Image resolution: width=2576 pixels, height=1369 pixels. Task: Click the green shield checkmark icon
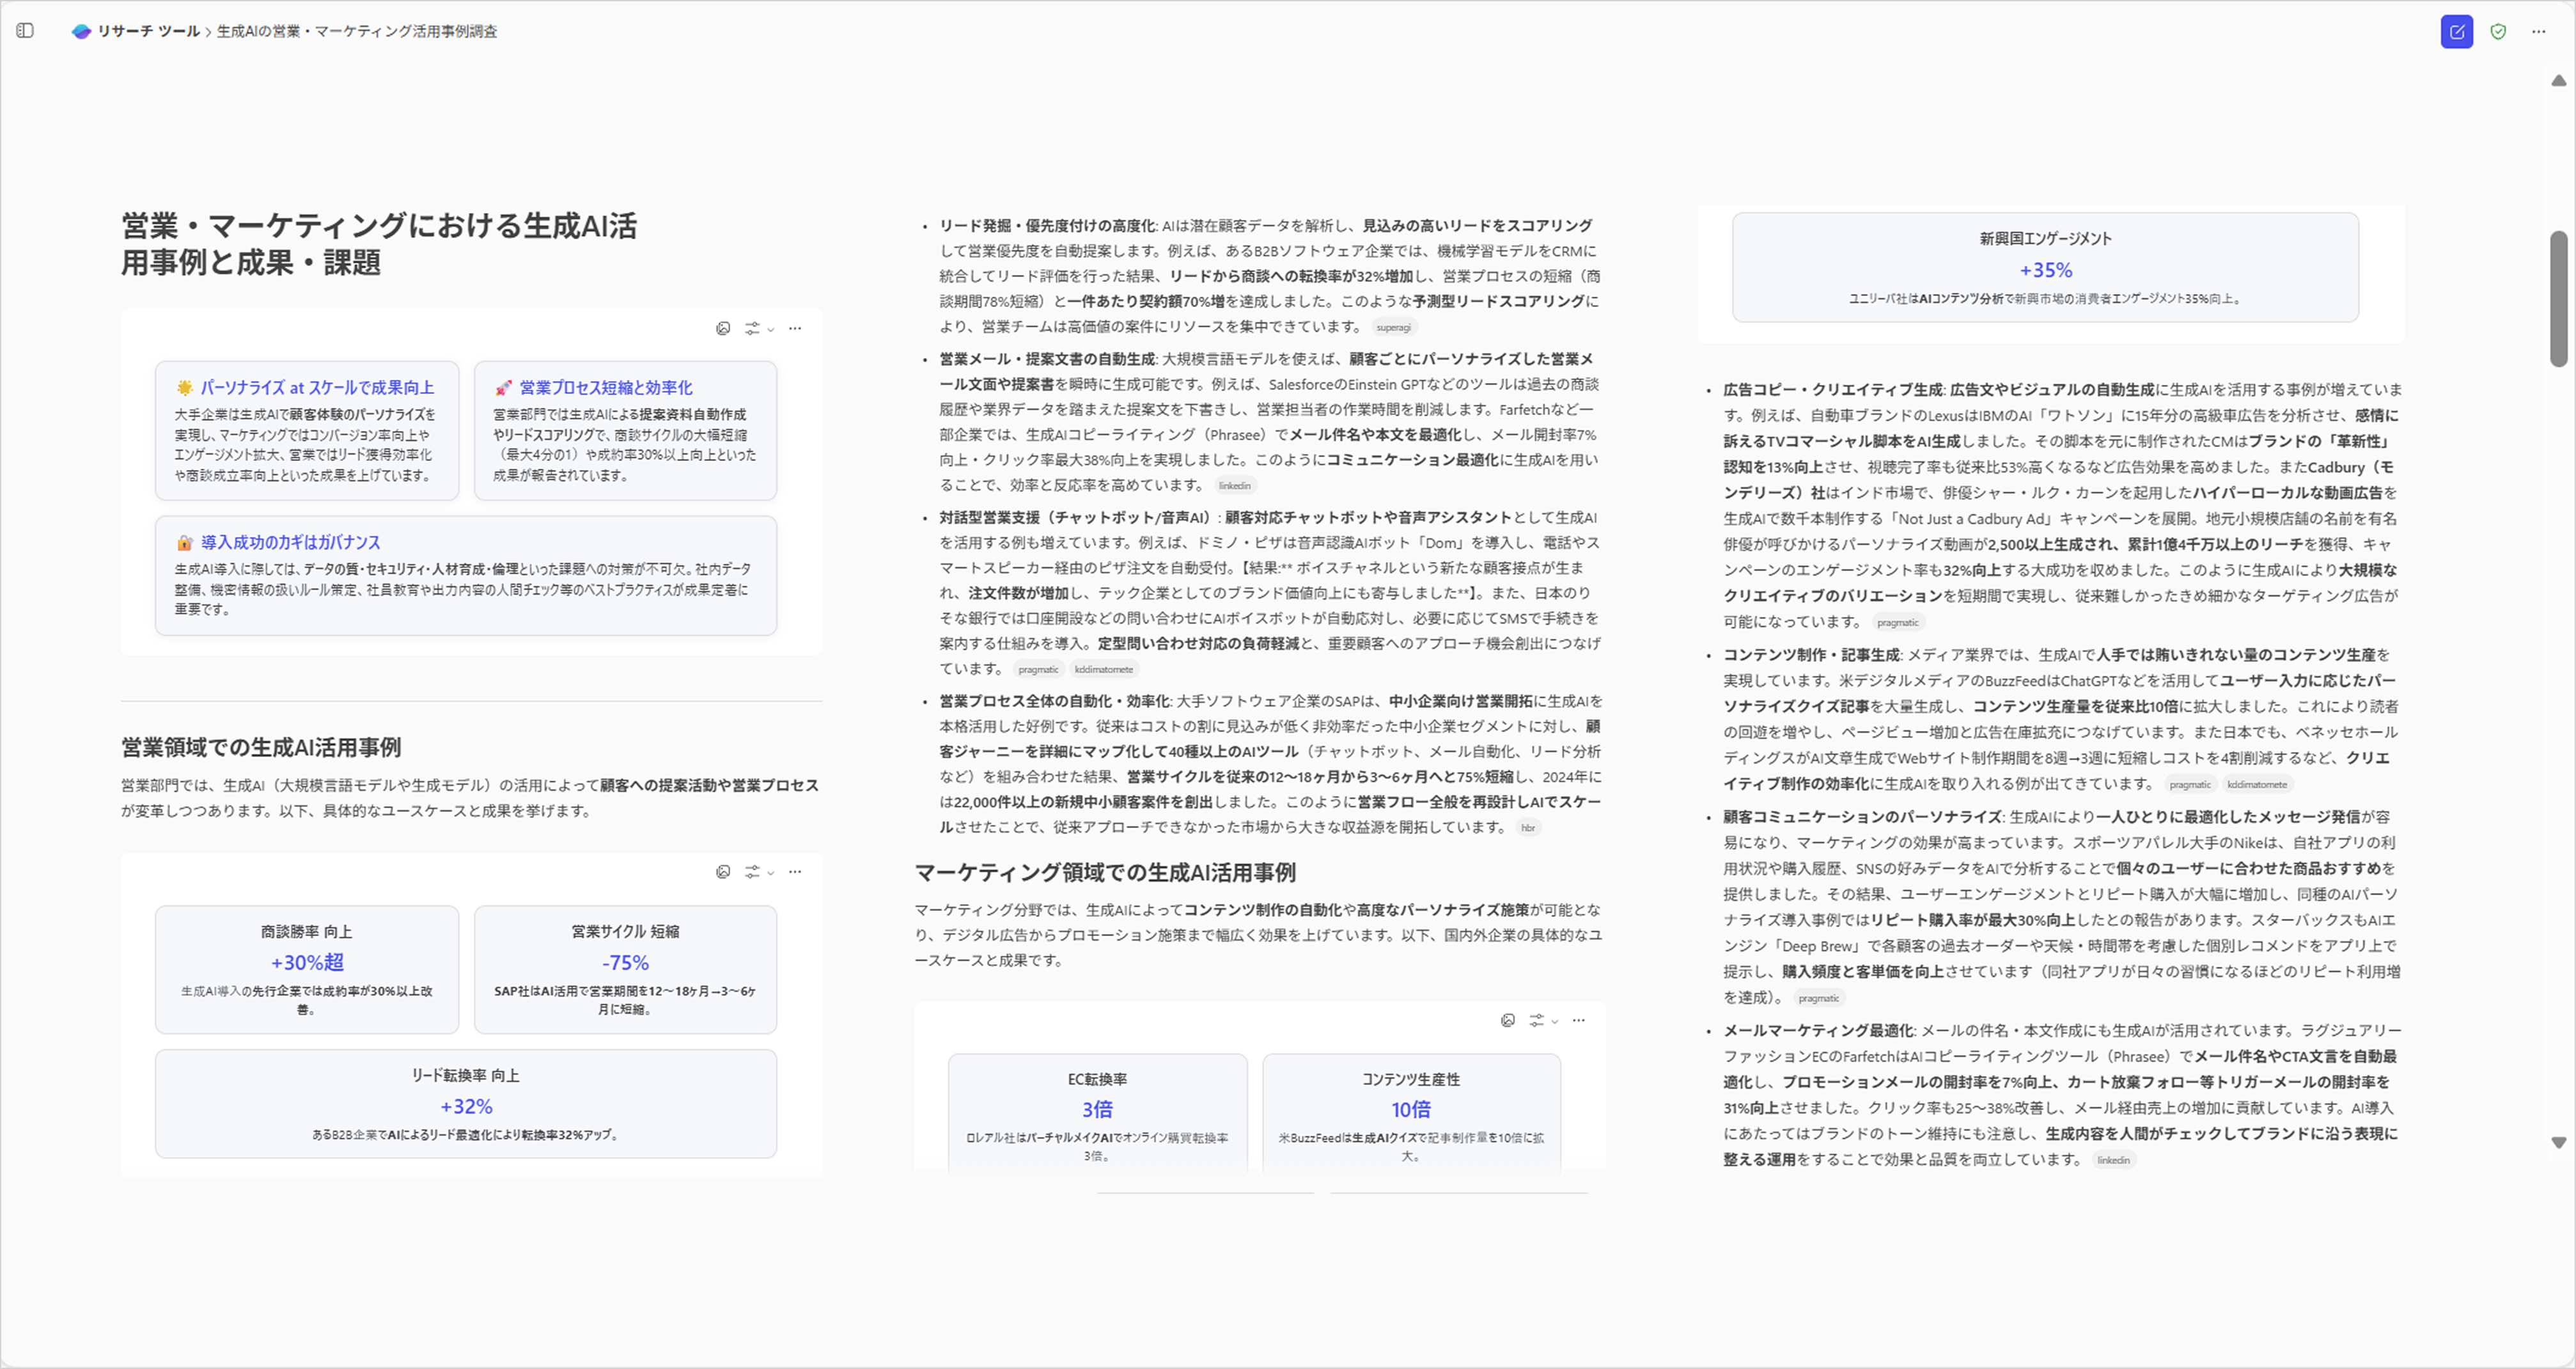[2498, 31]
